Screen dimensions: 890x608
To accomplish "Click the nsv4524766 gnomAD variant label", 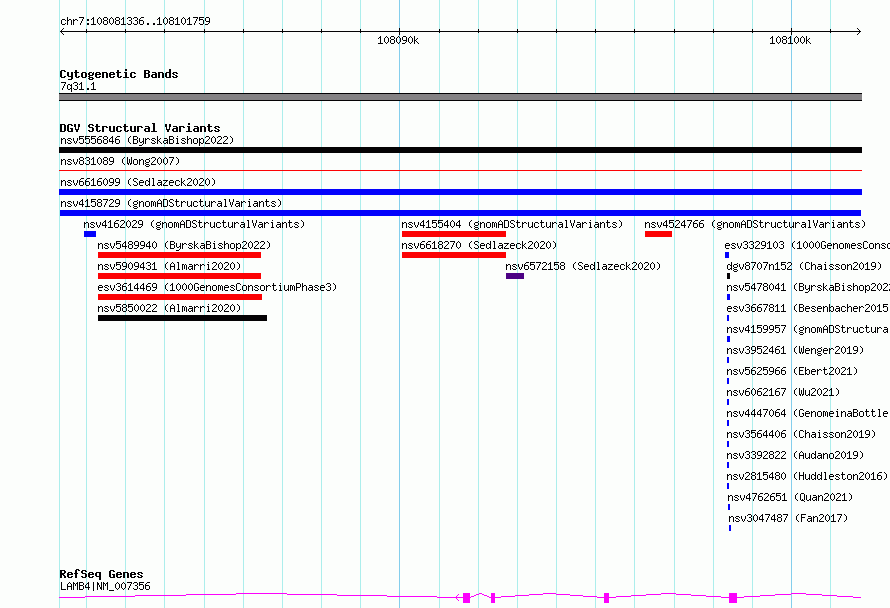I will tap(755, 224).
